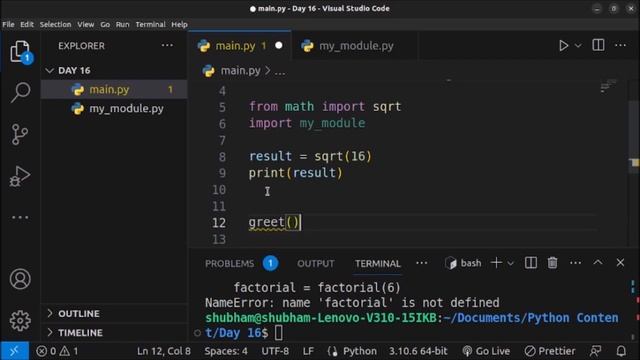The width and height of the screenshot is (640, 360).
Task: Open the Terminal menu
Action: [x=151, y=24]
